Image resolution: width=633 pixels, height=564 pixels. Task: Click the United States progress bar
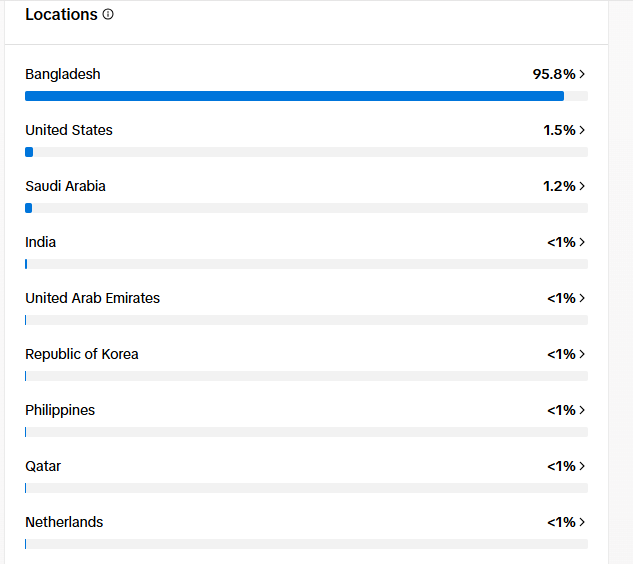(306, 152)
